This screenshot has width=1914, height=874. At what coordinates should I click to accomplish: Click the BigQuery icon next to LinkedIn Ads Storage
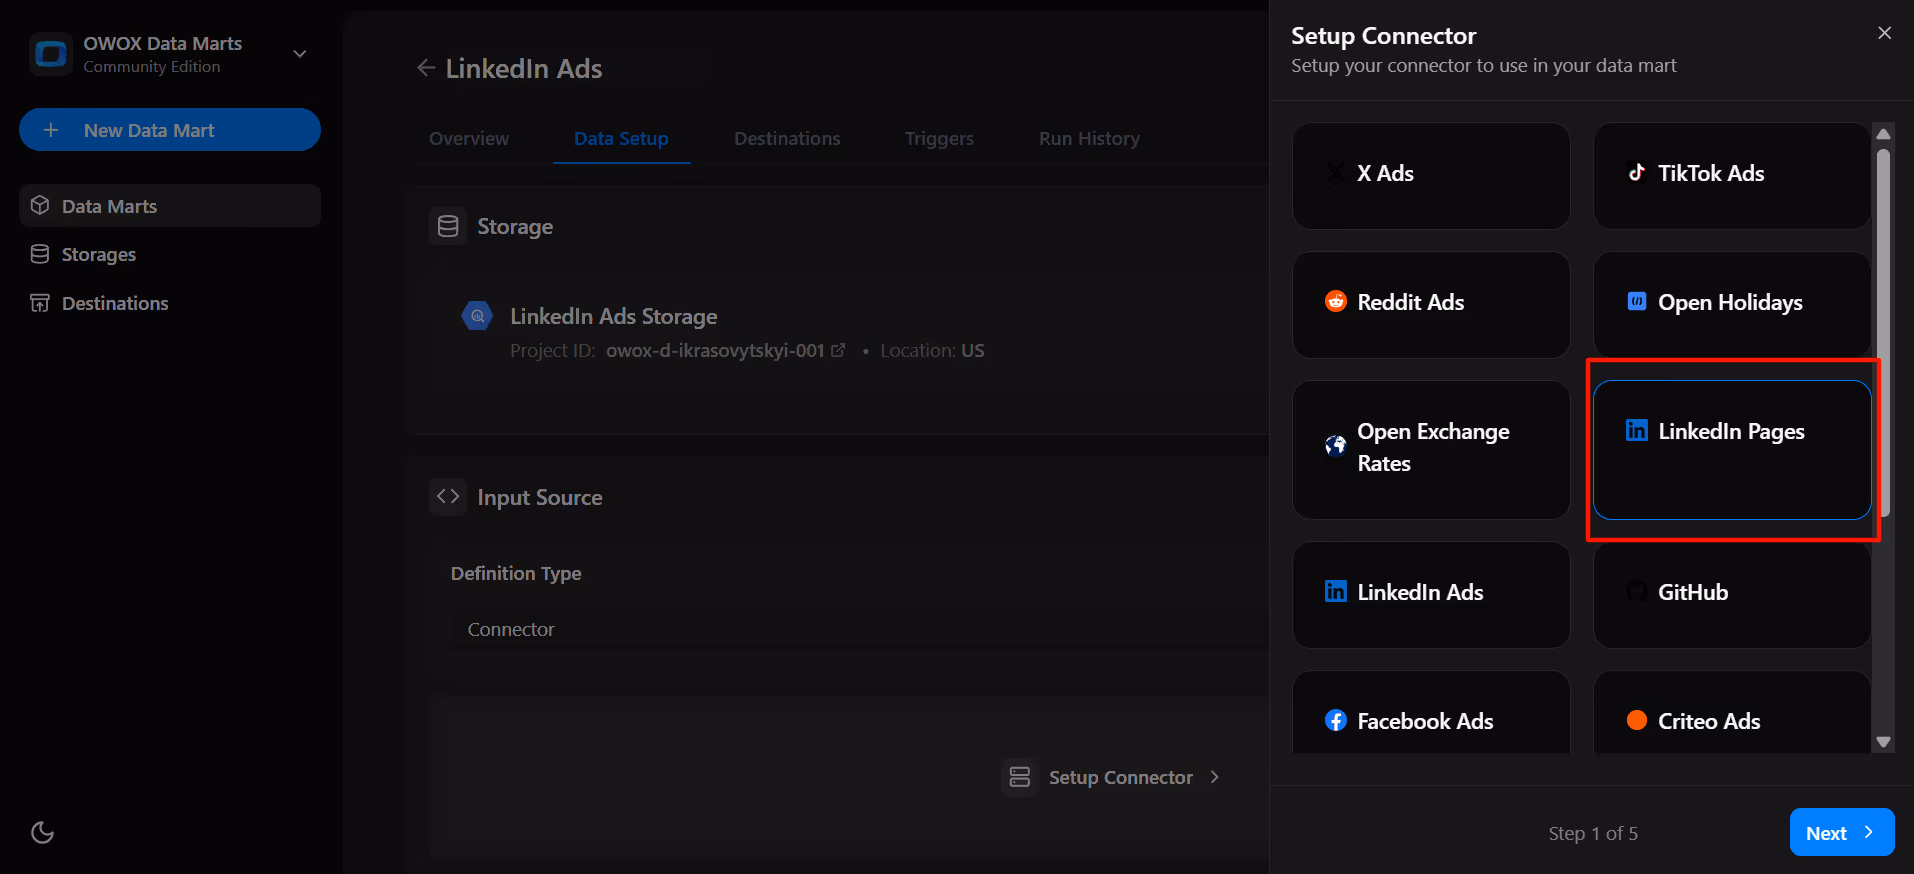click(x=477, y=316)
